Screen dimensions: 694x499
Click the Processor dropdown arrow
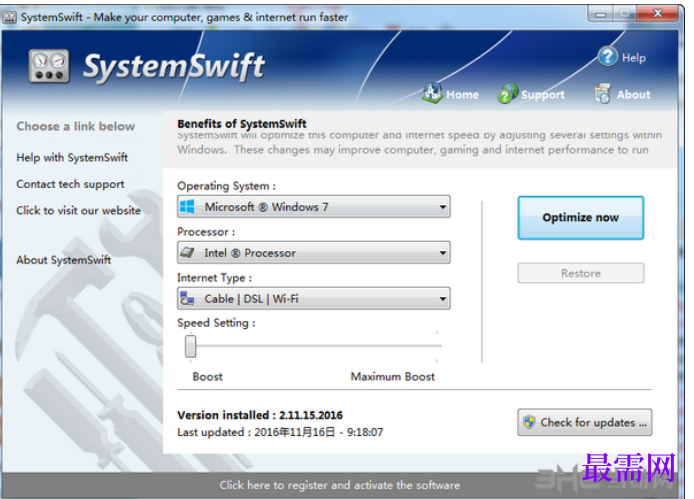(442, 253)
